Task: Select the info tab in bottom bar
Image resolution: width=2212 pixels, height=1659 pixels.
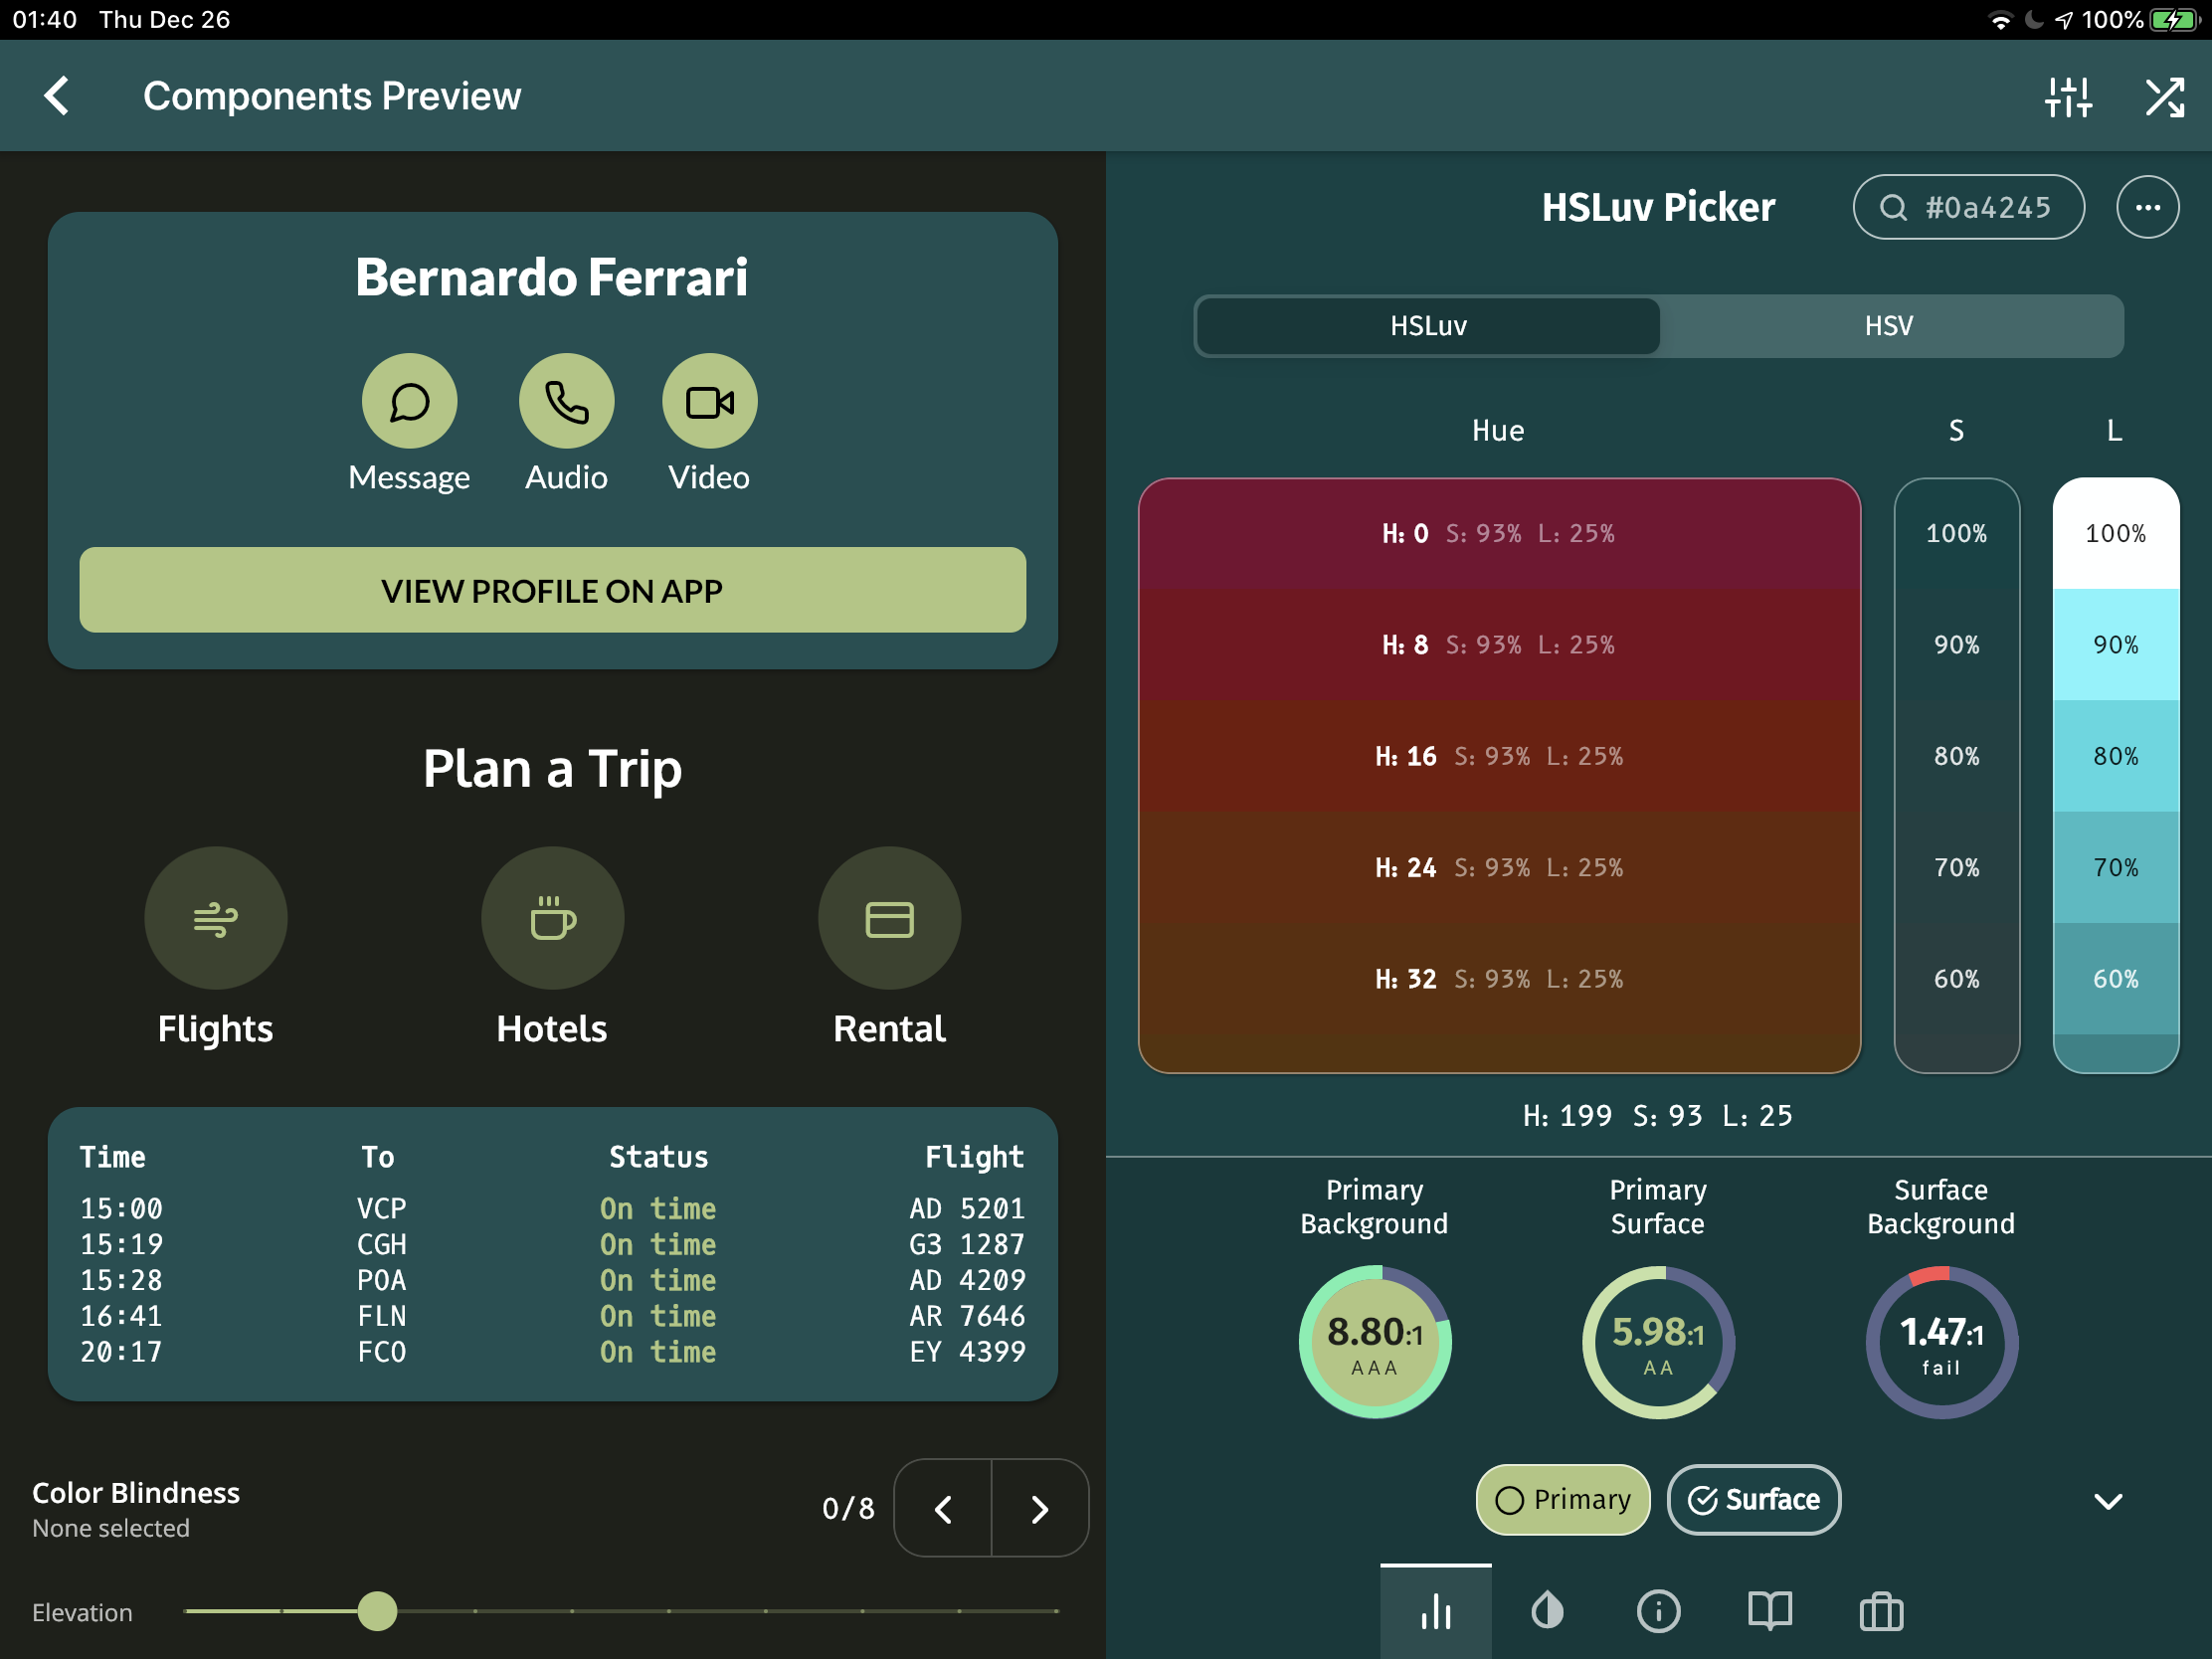Action: tap(1658, 1611)
